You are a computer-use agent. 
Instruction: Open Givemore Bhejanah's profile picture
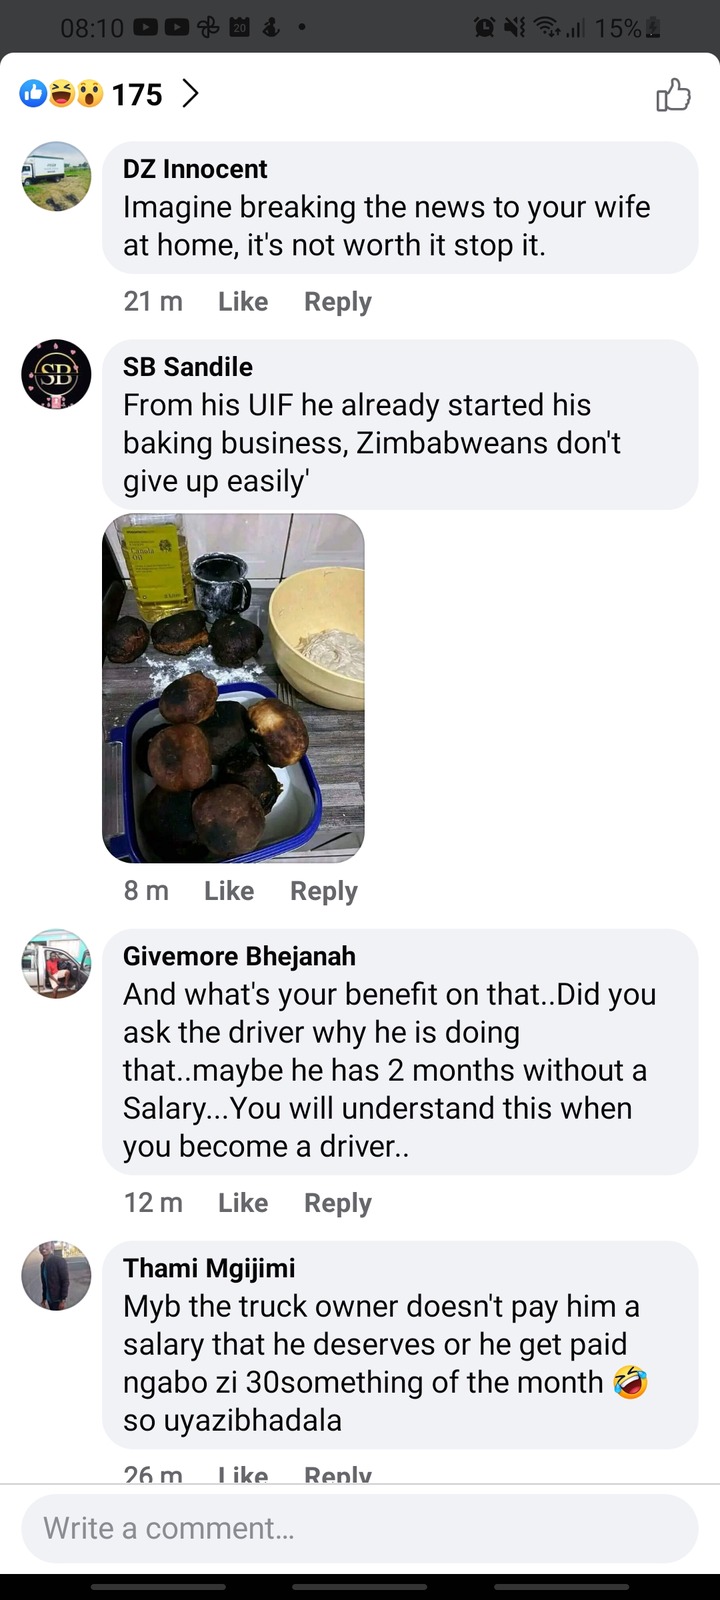(x=56, y=964)
